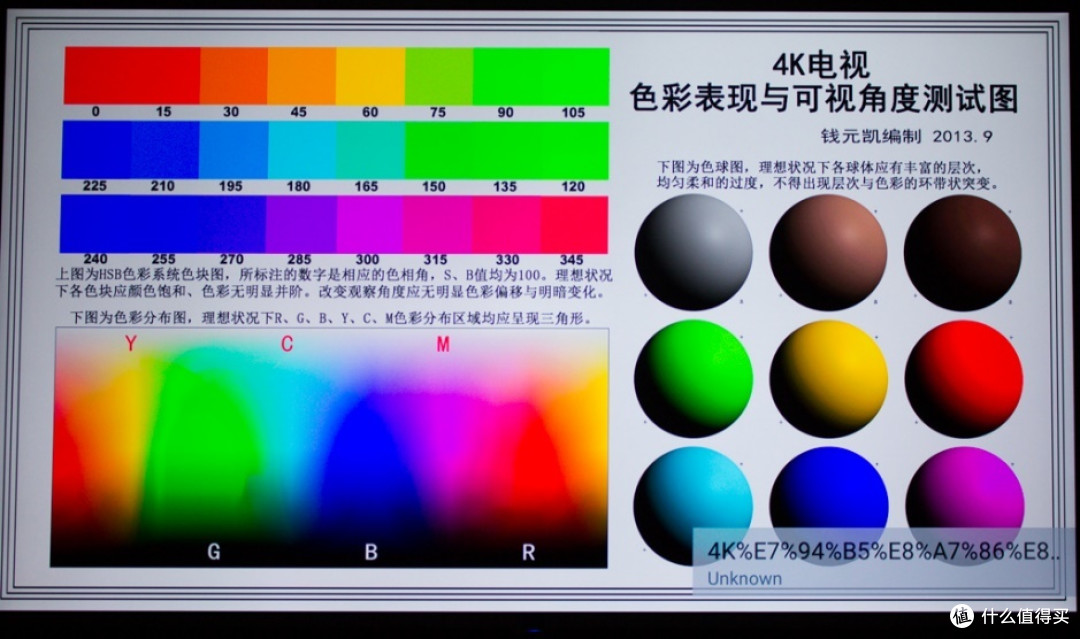Image resolution: width=1080 pixels, height=639 pixels.
Task: Pick the yellow swatch labeled 60
Action: [x=370, y=76]
